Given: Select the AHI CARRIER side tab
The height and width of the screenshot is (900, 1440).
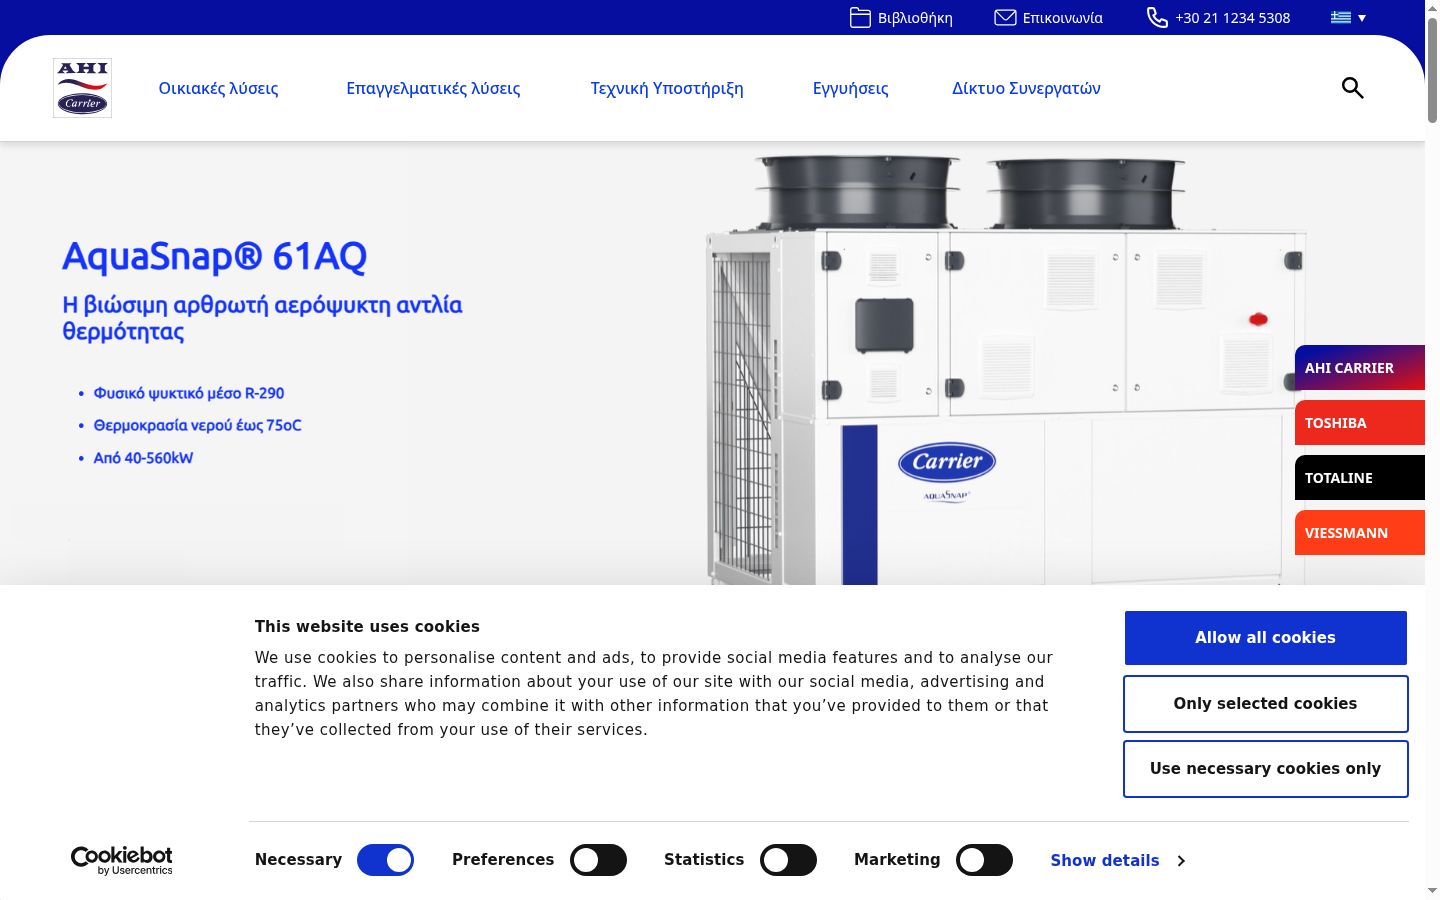Looking at the screenshot, I should click(x=1360, y=368).
